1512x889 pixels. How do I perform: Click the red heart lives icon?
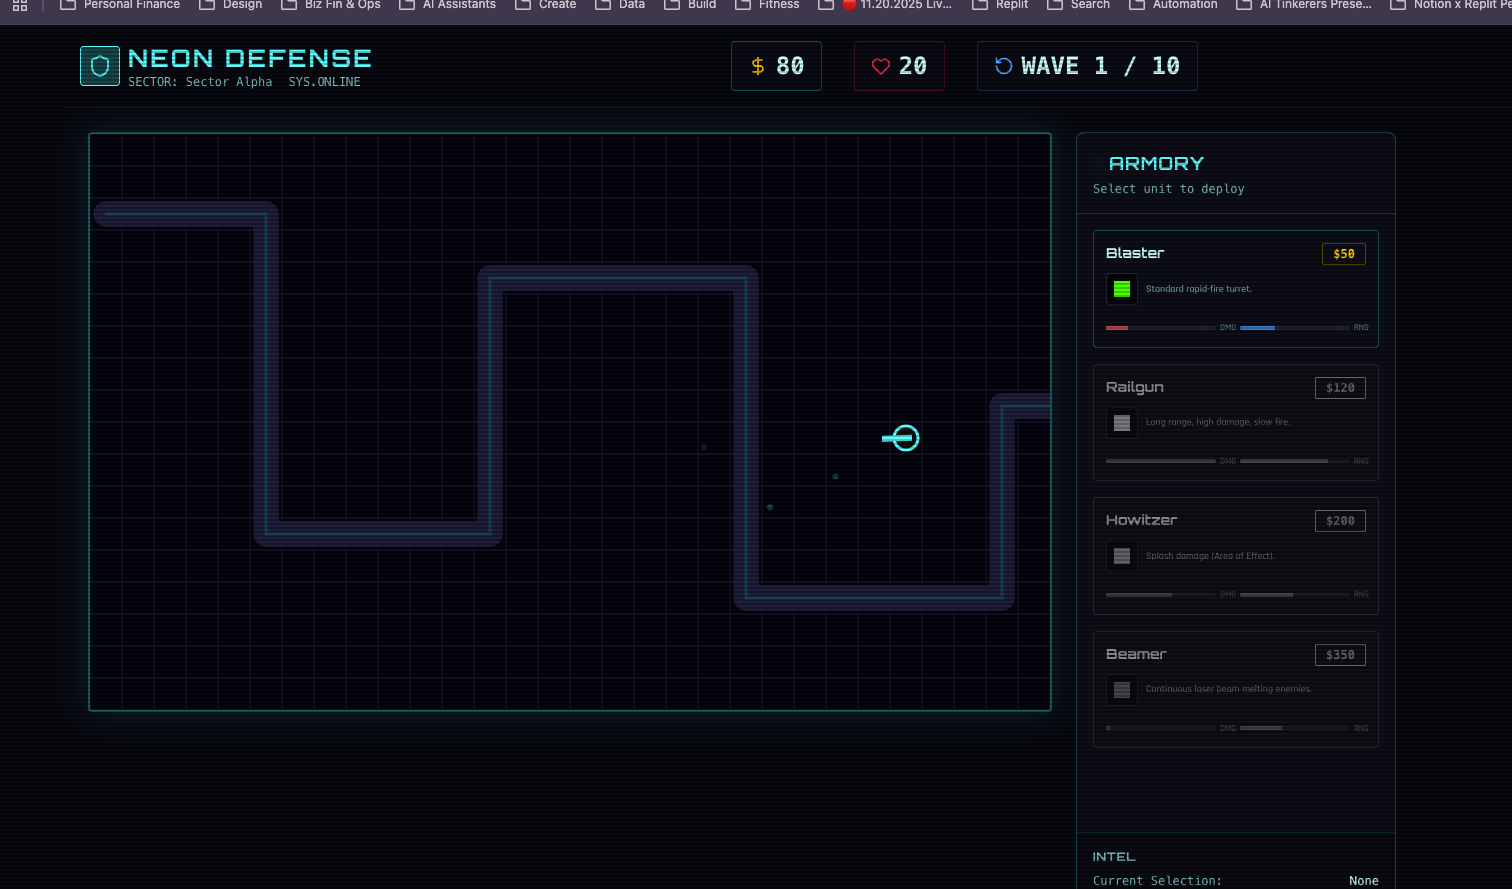pos(881,66)
